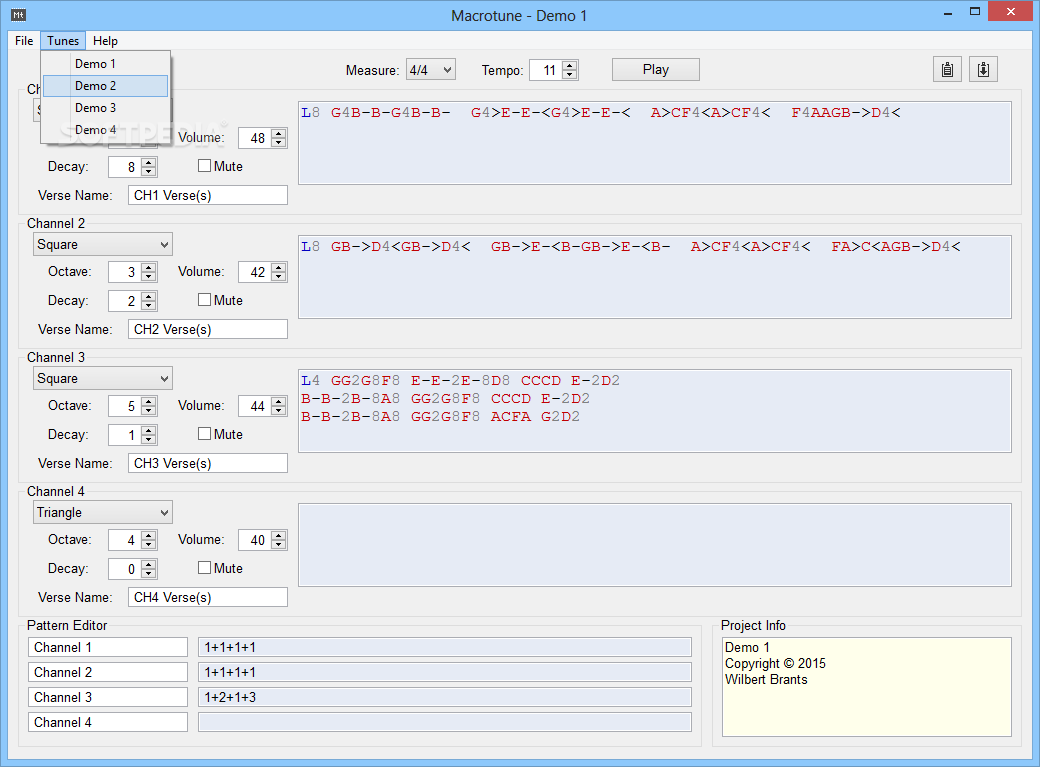
Task: Decrease Tempo with the down arrow
Action: point(570,74)
